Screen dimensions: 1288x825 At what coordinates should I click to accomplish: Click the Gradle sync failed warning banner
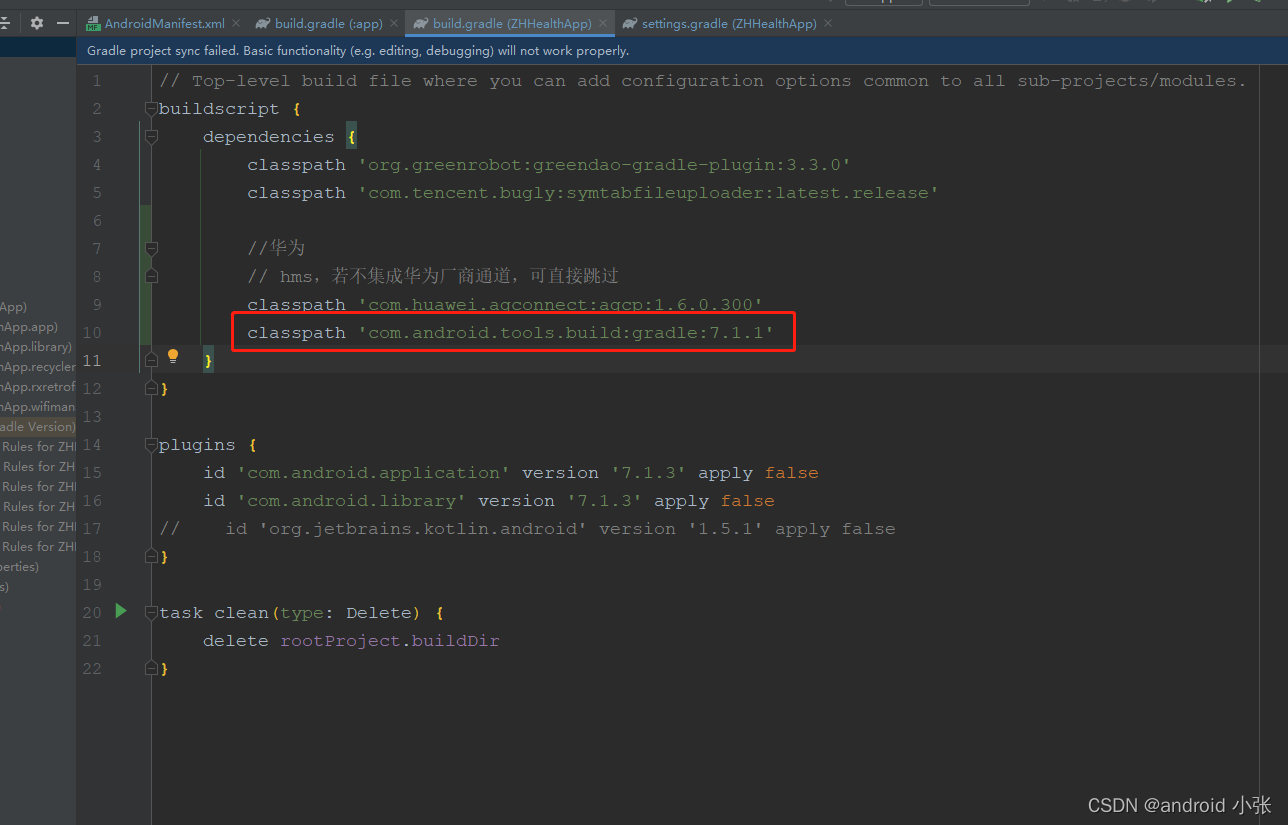pos(400,50)
